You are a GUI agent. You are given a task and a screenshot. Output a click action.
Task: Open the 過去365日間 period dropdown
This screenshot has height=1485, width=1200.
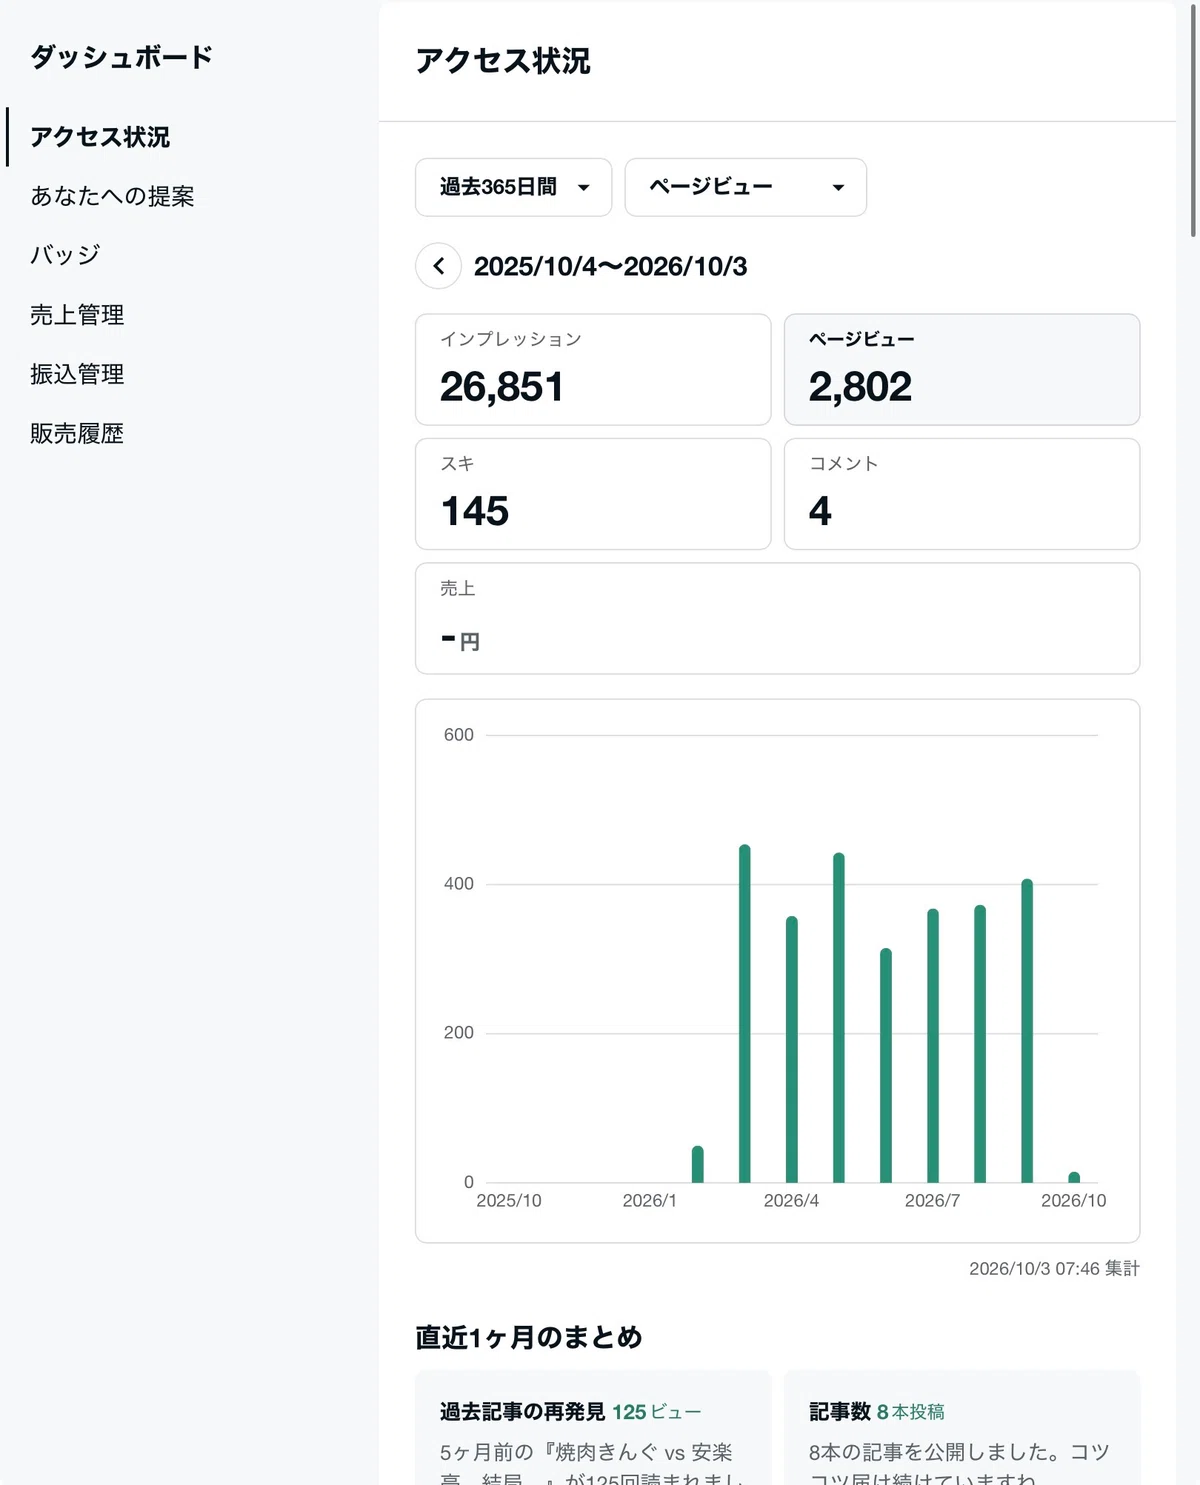pyautogui.click(x=513, y=187)
